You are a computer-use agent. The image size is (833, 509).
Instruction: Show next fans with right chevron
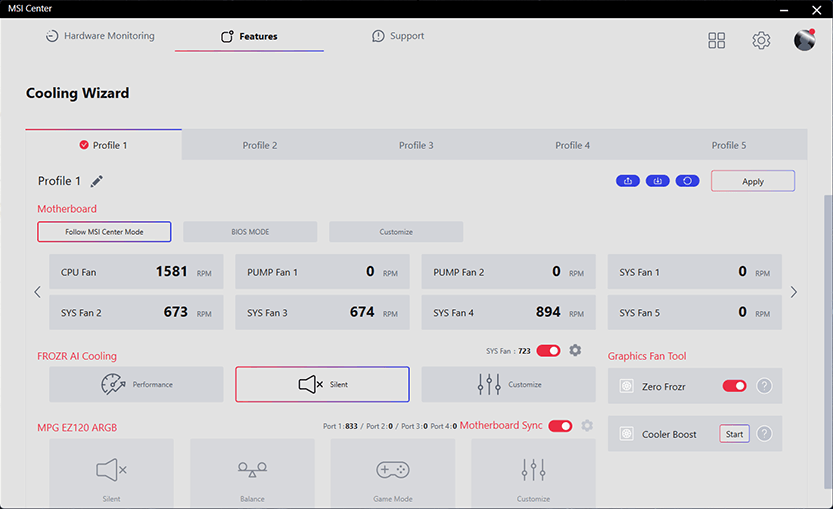pyautogui.click(x=794, y=292)
